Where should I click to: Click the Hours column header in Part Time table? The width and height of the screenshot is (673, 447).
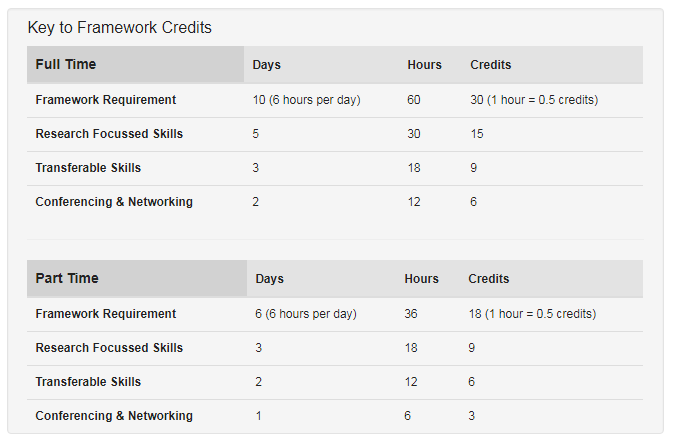click(421, 279)
